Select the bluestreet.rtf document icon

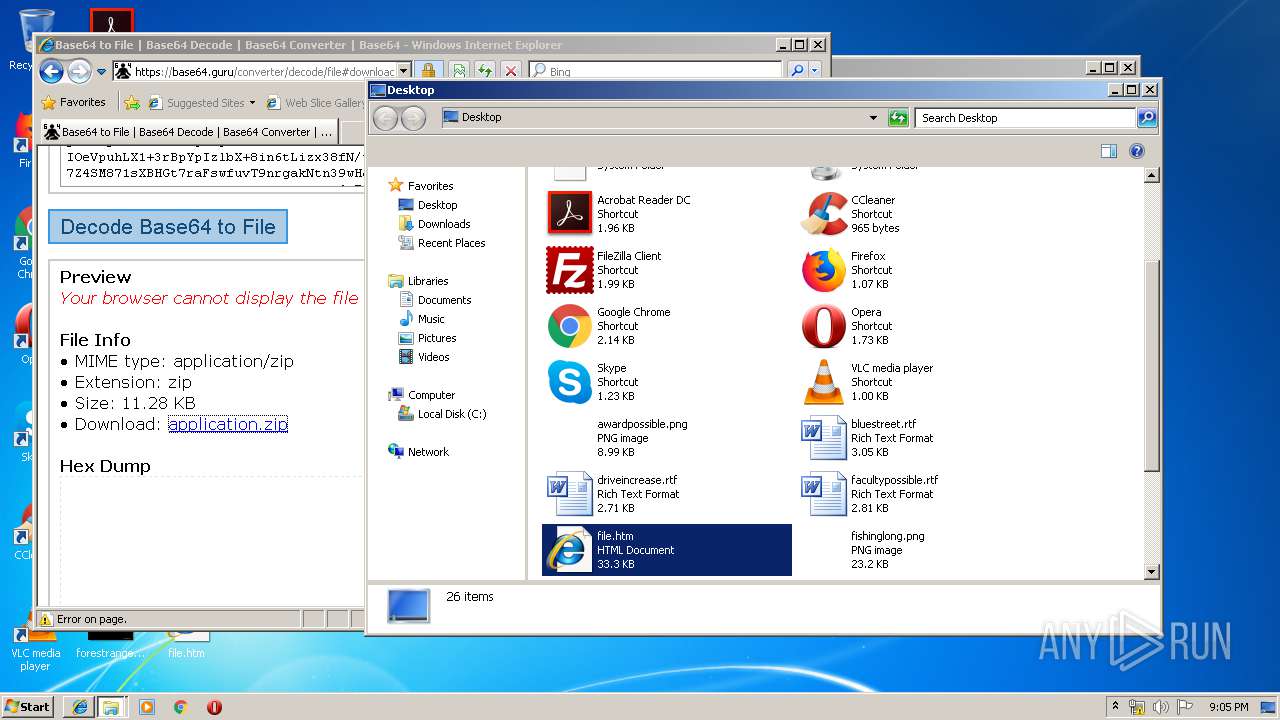pyautogui.click(x=824, y=437)
